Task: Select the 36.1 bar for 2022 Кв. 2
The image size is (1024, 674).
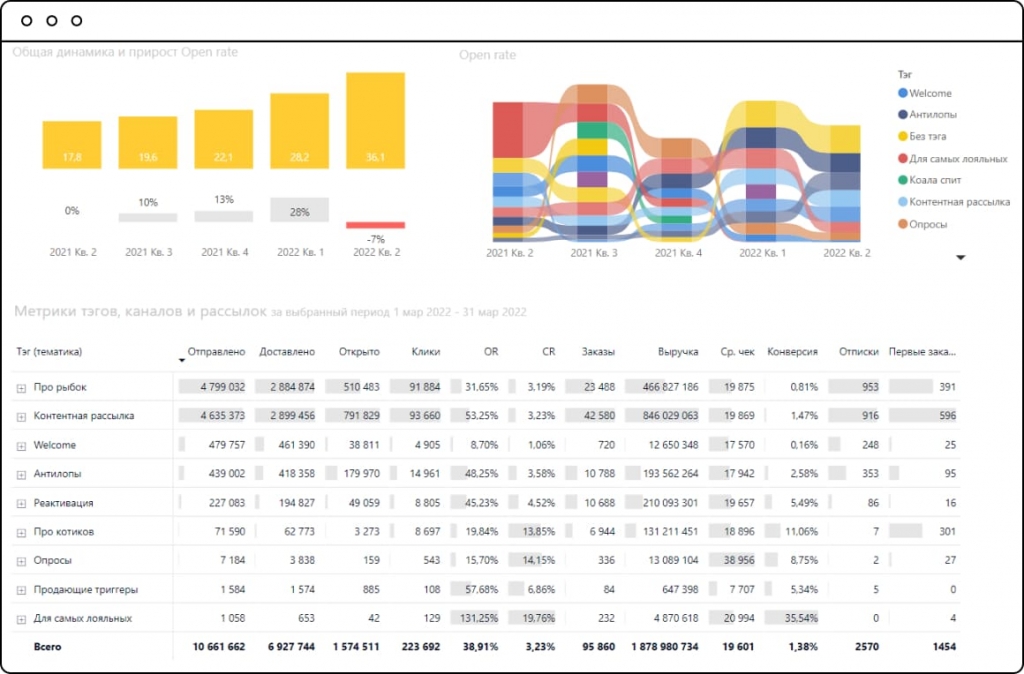Action: (376, 121)
